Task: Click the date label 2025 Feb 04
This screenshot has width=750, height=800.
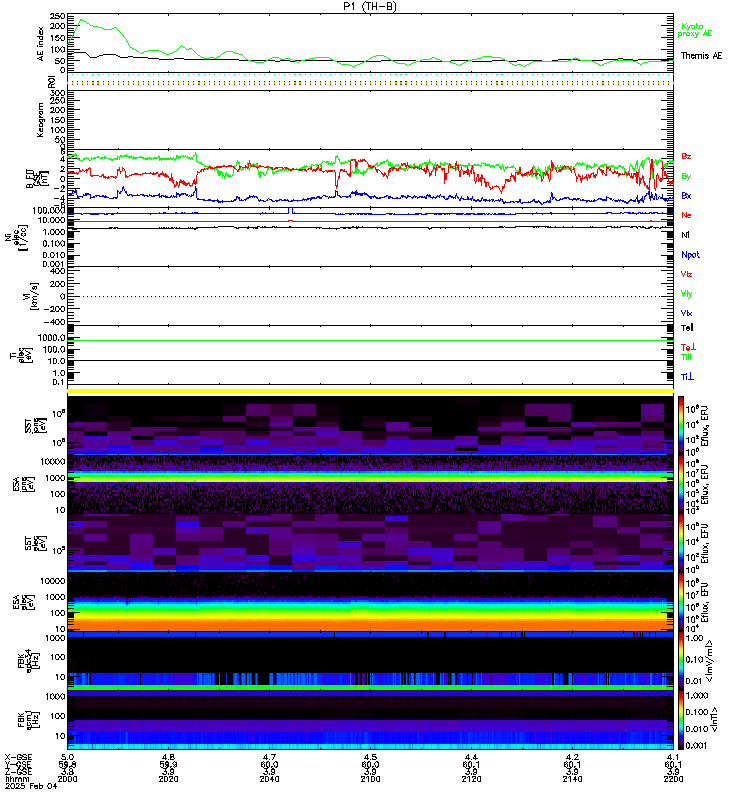Action: tap(31, 786)
